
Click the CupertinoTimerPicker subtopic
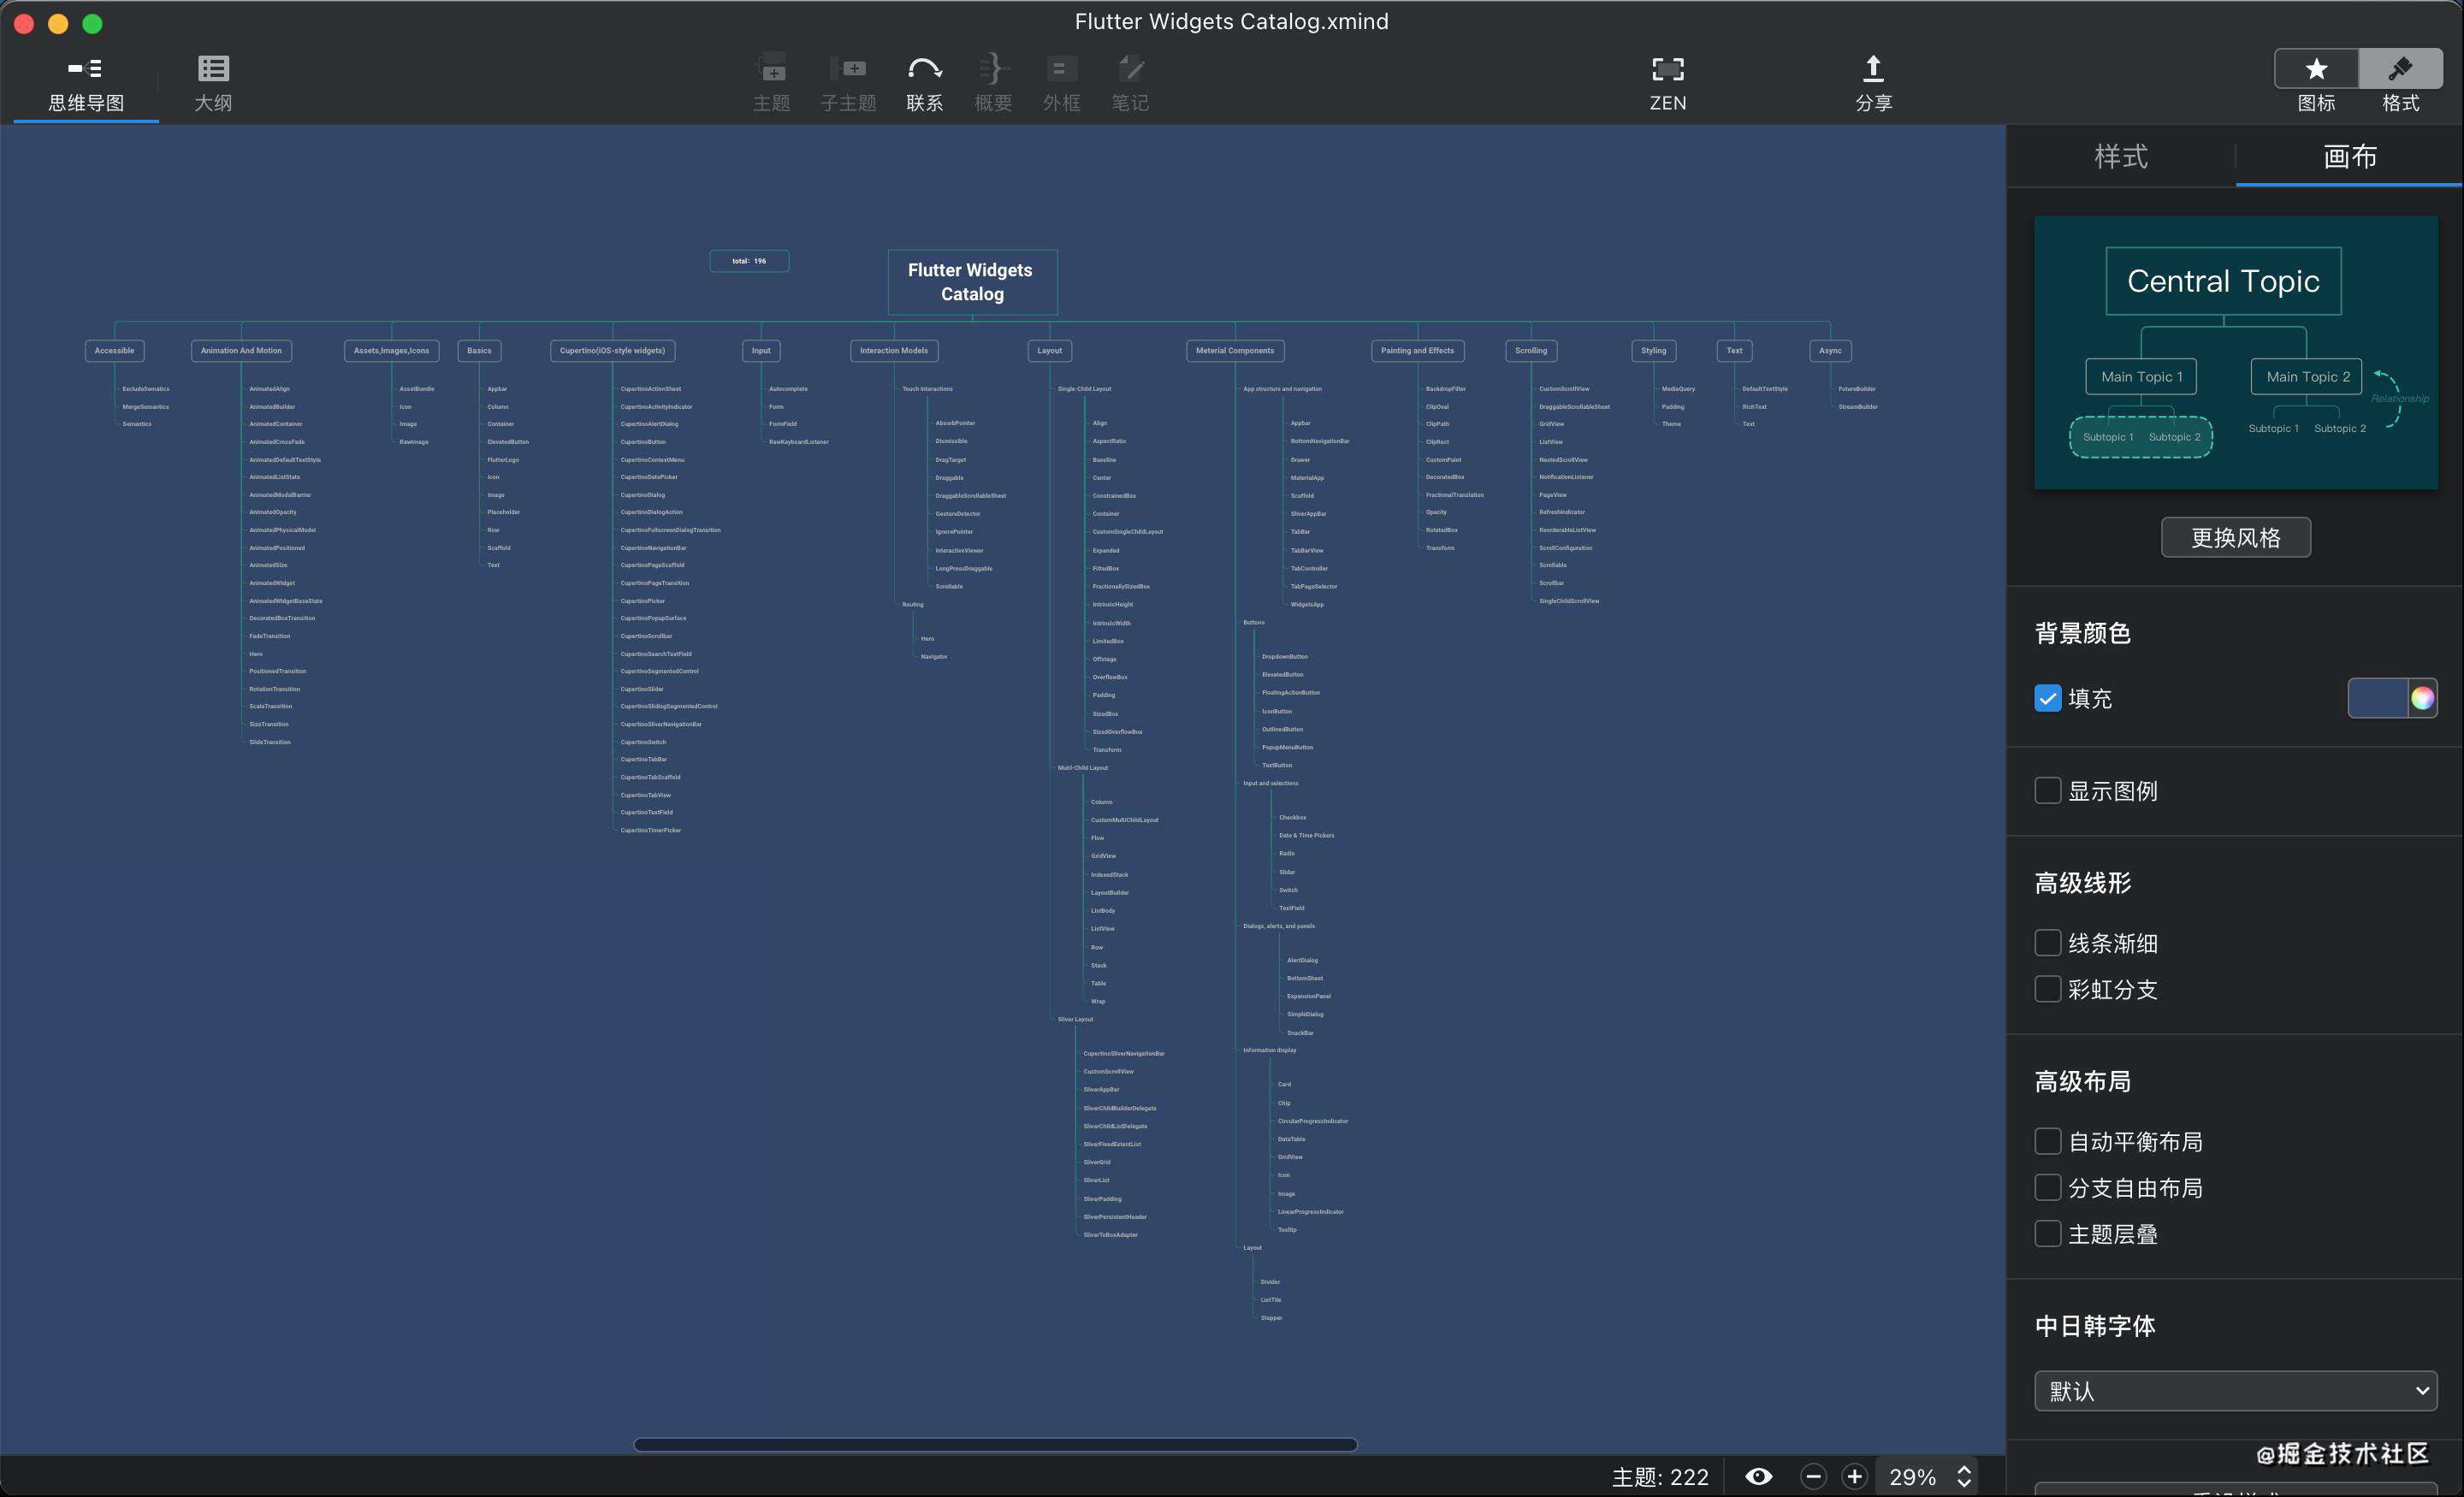point(650,830)
